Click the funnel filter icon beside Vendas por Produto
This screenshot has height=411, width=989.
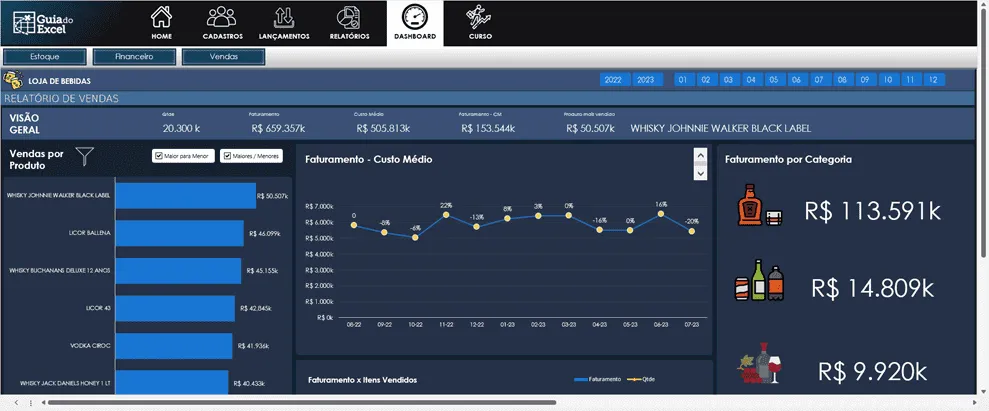pos(85,156)
